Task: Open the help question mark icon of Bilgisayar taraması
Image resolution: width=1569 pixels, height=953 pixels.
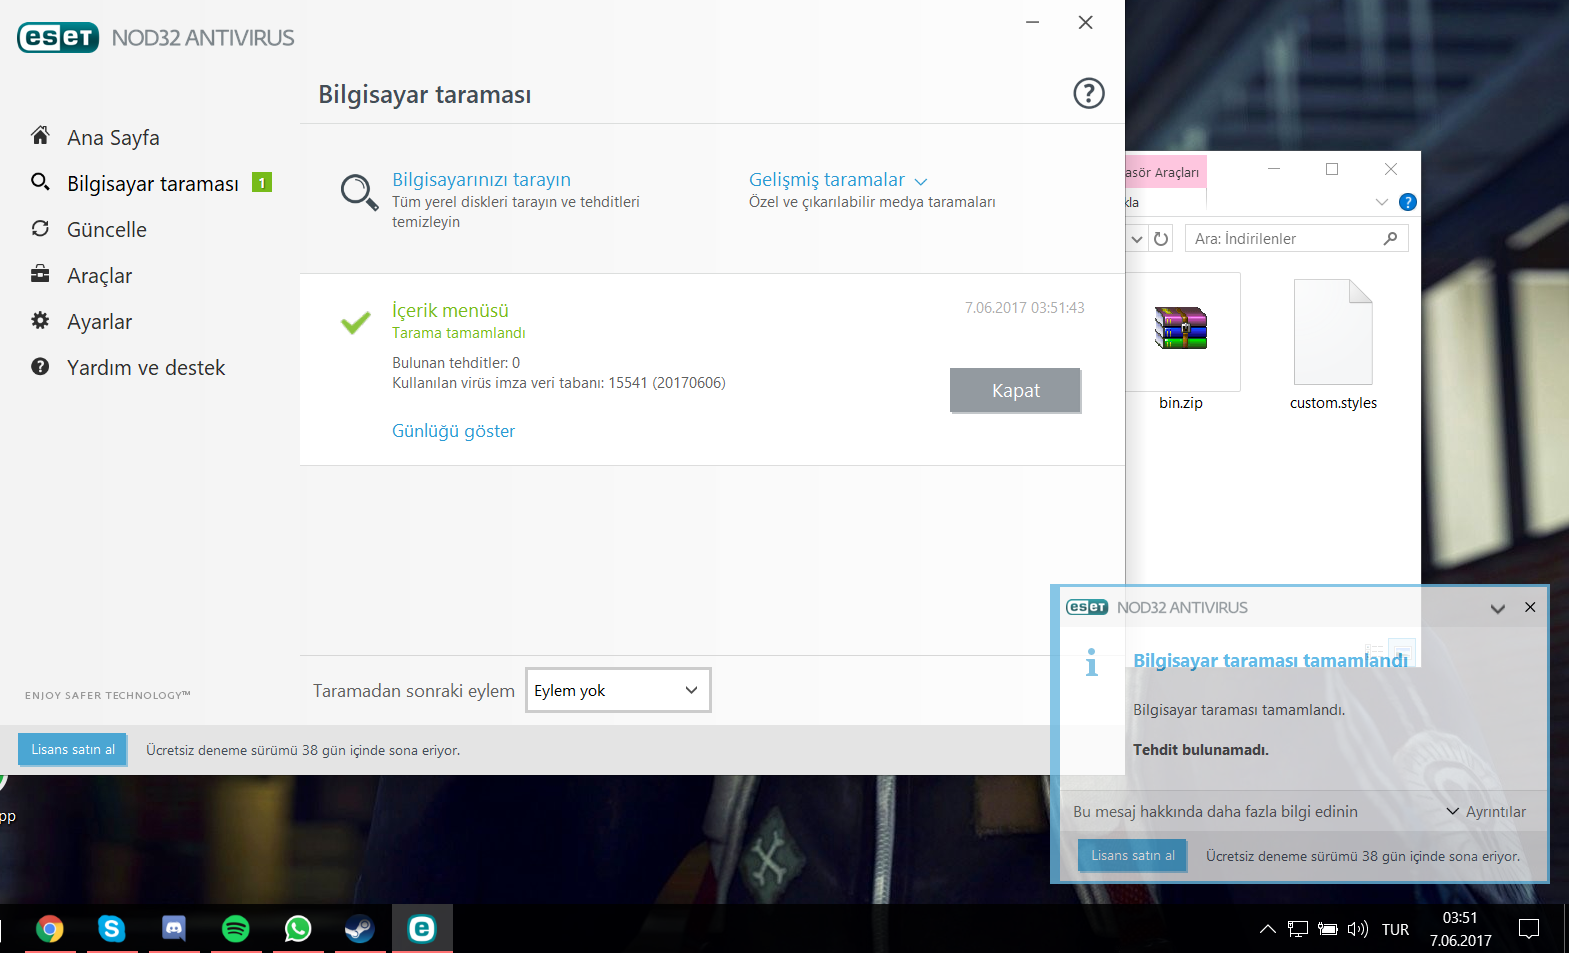Action: 1089,93
